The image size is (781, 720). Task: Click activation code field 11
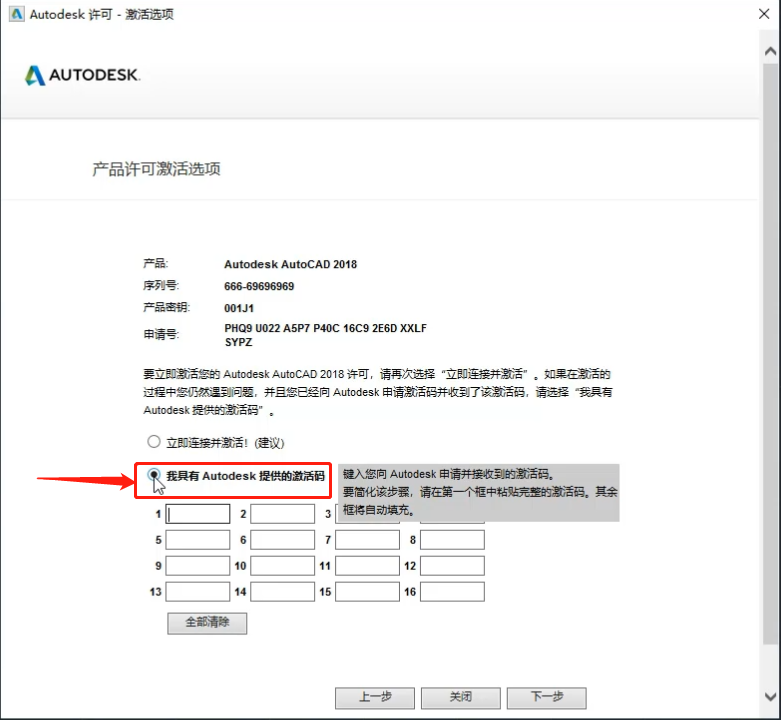point(368,566)
